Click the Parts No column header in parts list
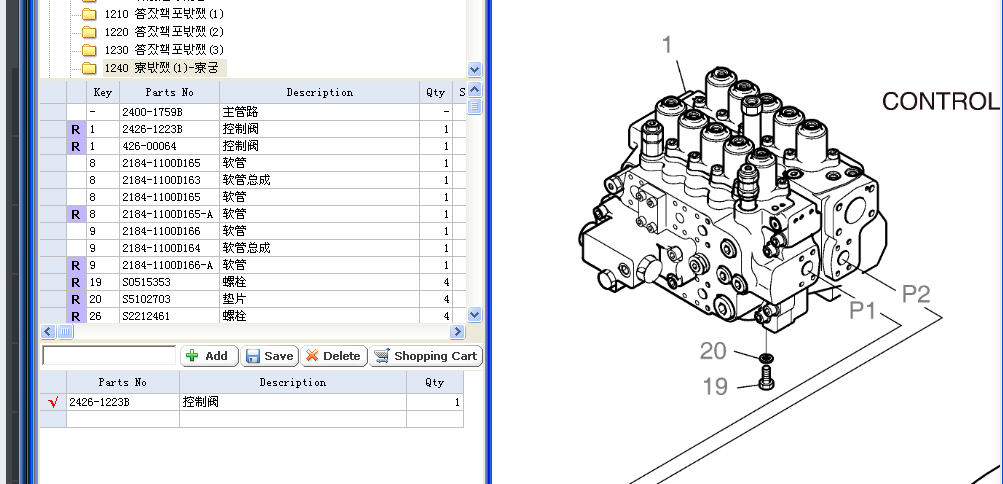1003x484 pixels. [x=169, y=92]
